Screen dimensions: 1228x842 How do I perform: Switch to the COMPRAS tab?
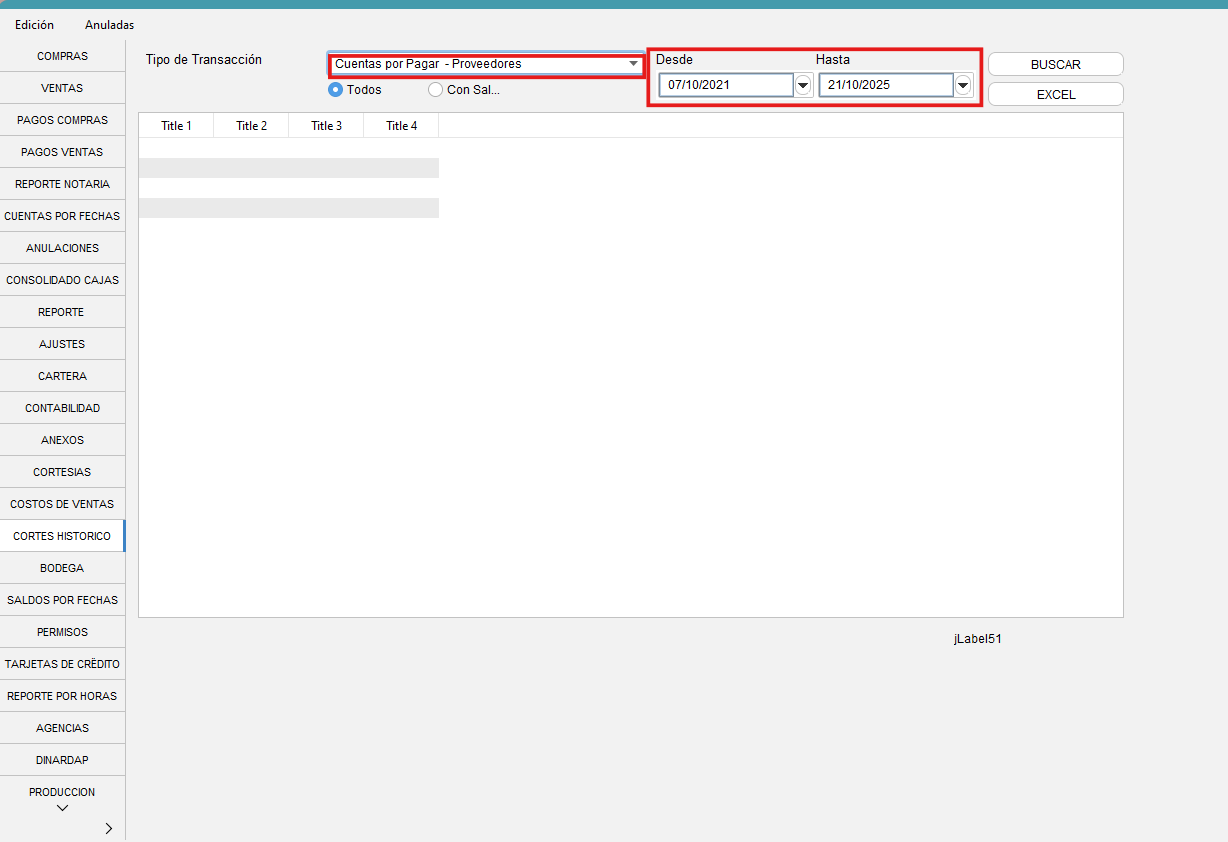tap(62, 56)
